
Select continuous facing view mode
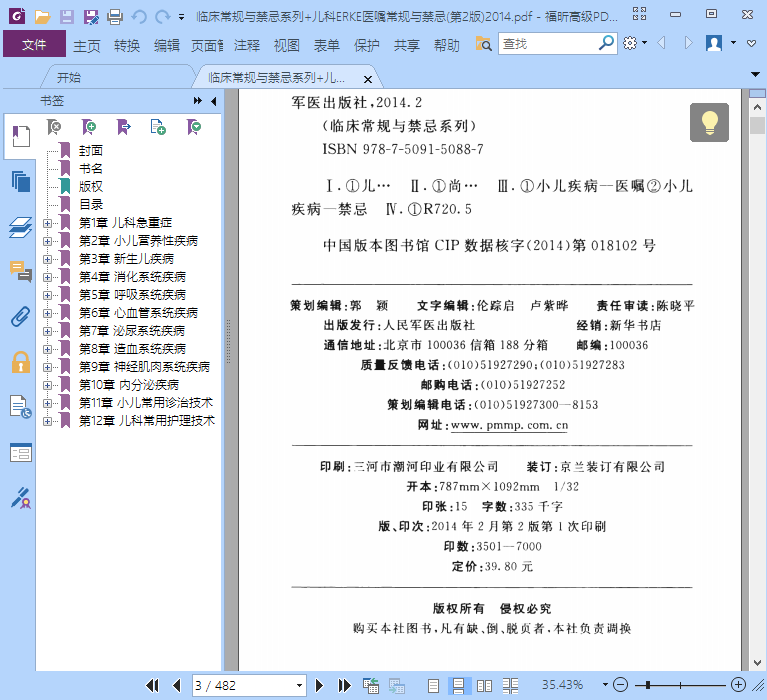(x=510, y=686)
